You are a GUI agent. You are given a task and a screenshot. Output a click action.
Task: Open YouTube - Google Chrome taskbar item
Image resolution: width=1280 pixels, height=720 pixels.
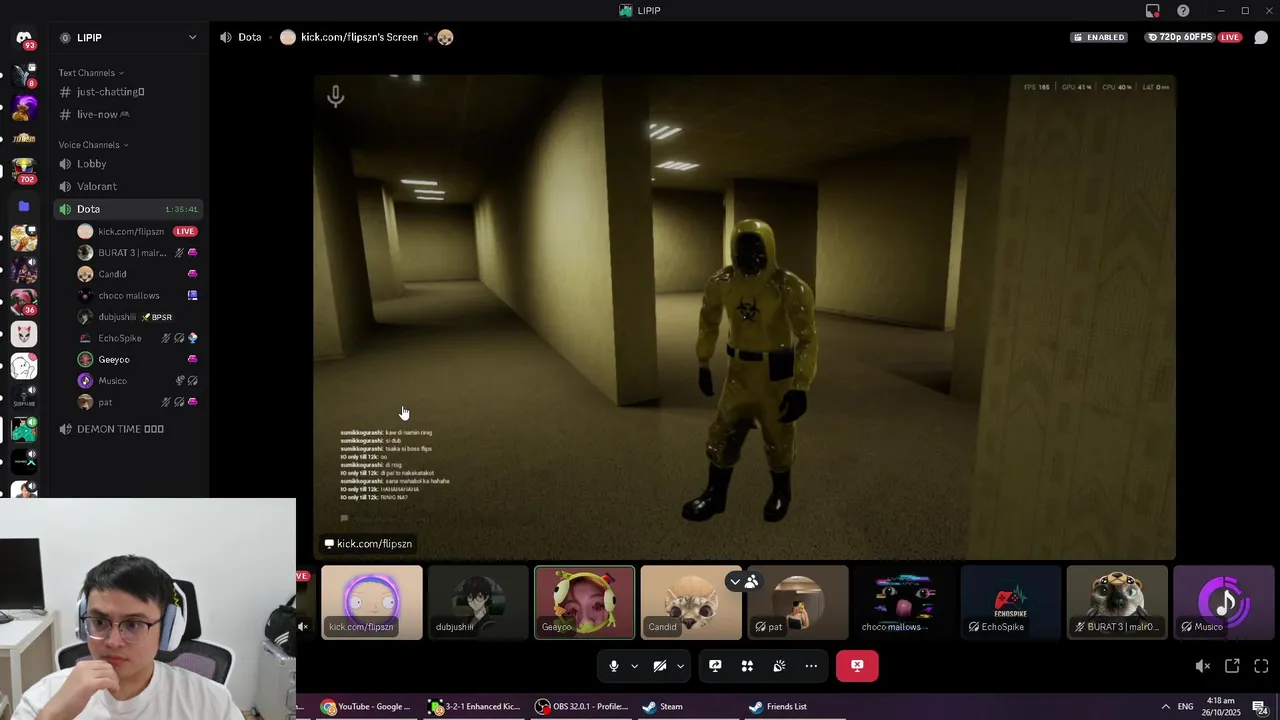pyautogui.click(x=365, y=707)
